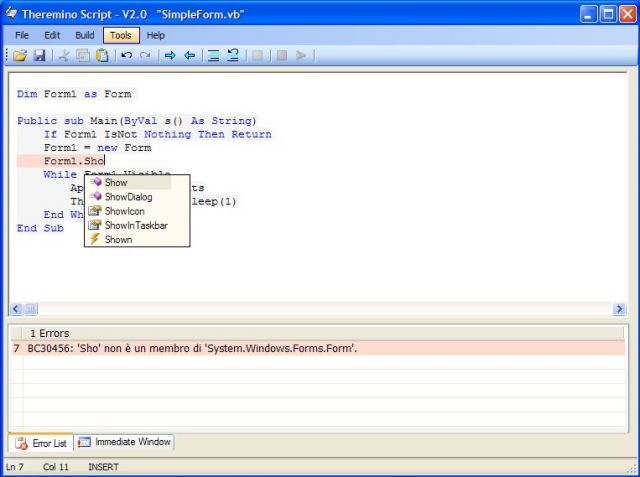The height and width of the screenshot is (477, 640).
Task: Click the right-pointing blue arrow icon
Action: click(170, 56)
